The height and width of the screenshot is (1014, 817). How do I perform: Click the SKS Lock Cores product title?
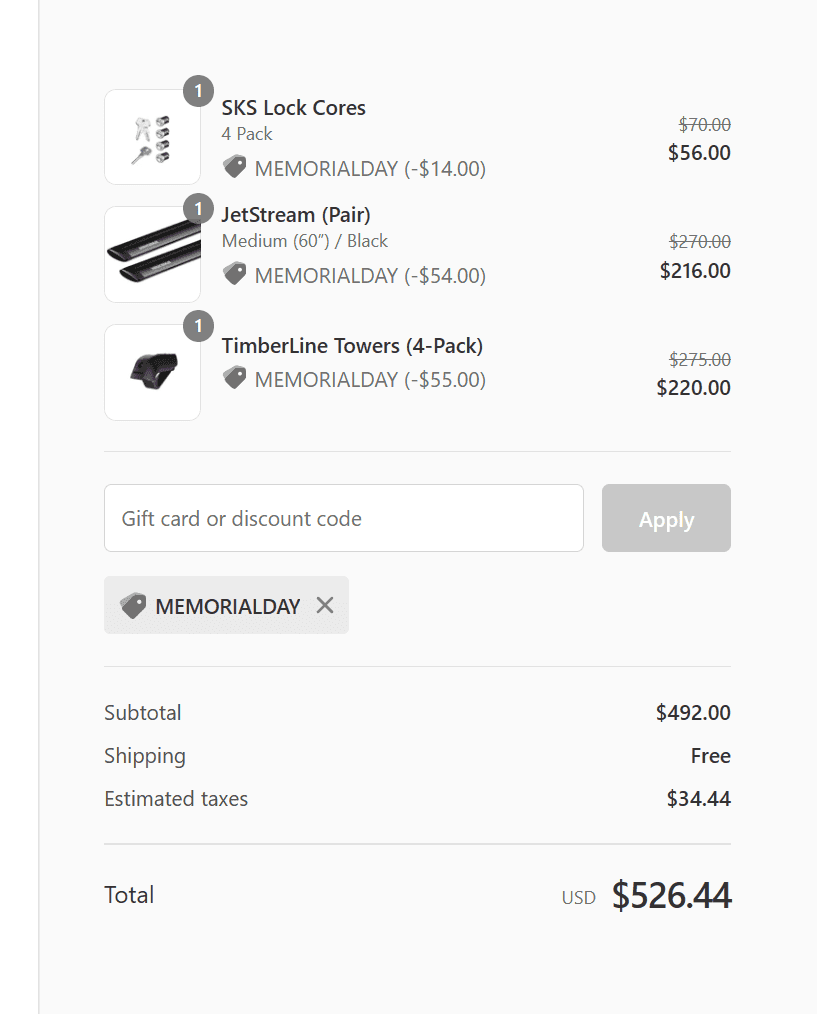[293, 108]
